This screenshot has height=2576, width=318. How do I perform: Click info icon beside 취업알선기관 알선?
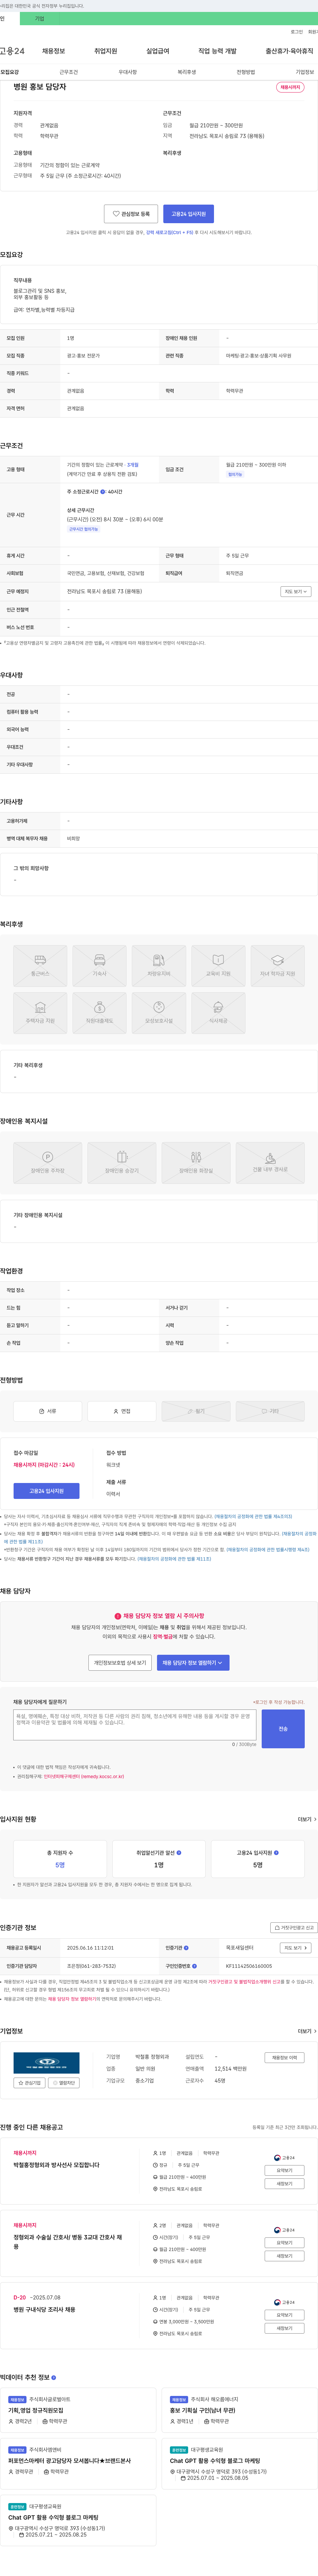179,1853
